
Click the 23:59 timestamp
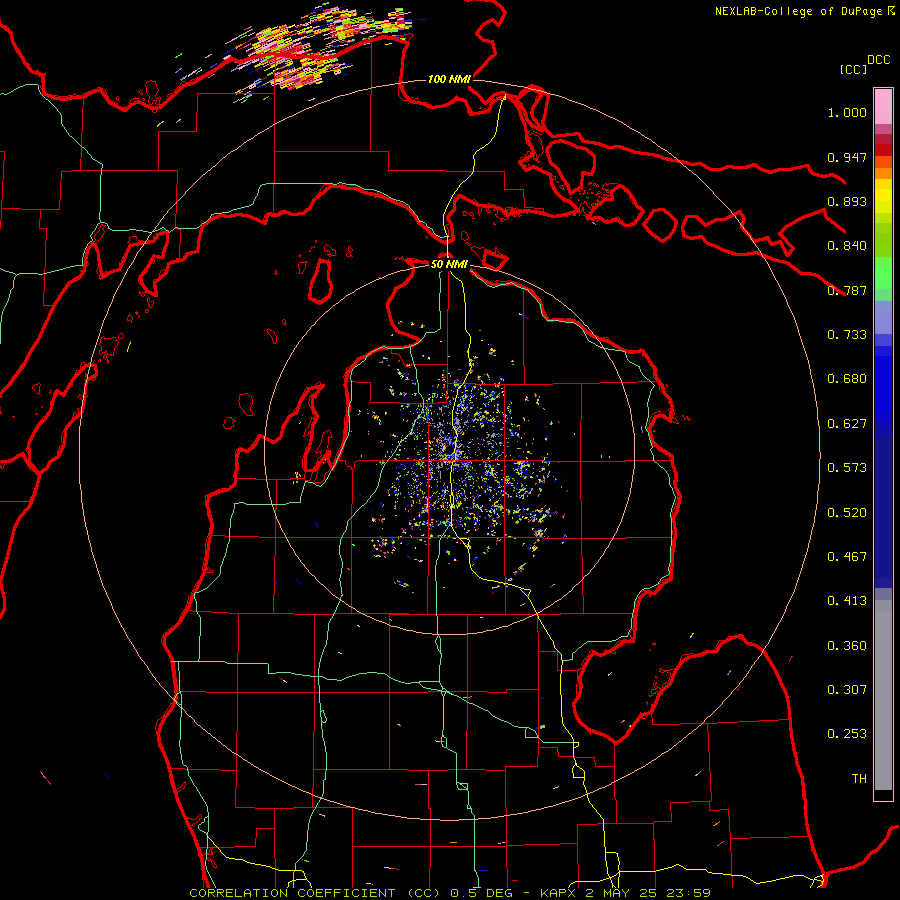coord(688,893)
